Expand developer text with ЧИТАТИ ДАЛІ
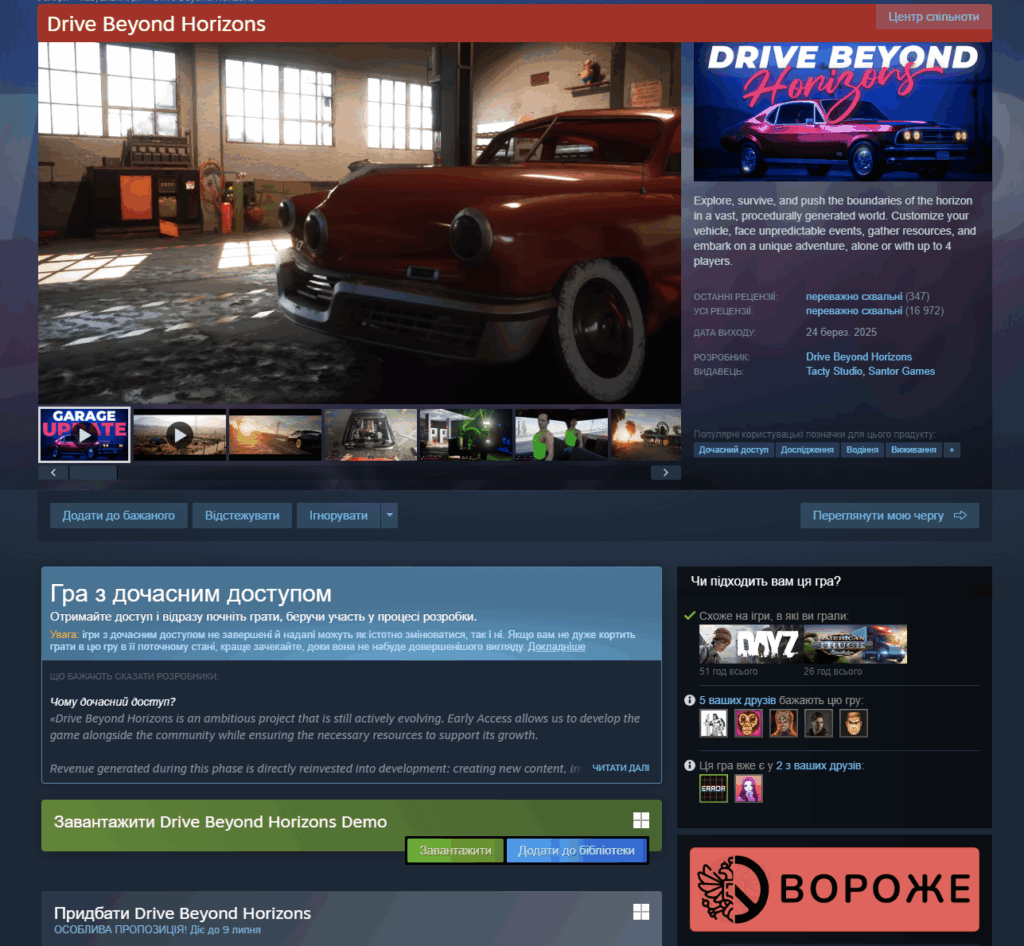This screenshot has width=1024, height=946. [620, 768]
